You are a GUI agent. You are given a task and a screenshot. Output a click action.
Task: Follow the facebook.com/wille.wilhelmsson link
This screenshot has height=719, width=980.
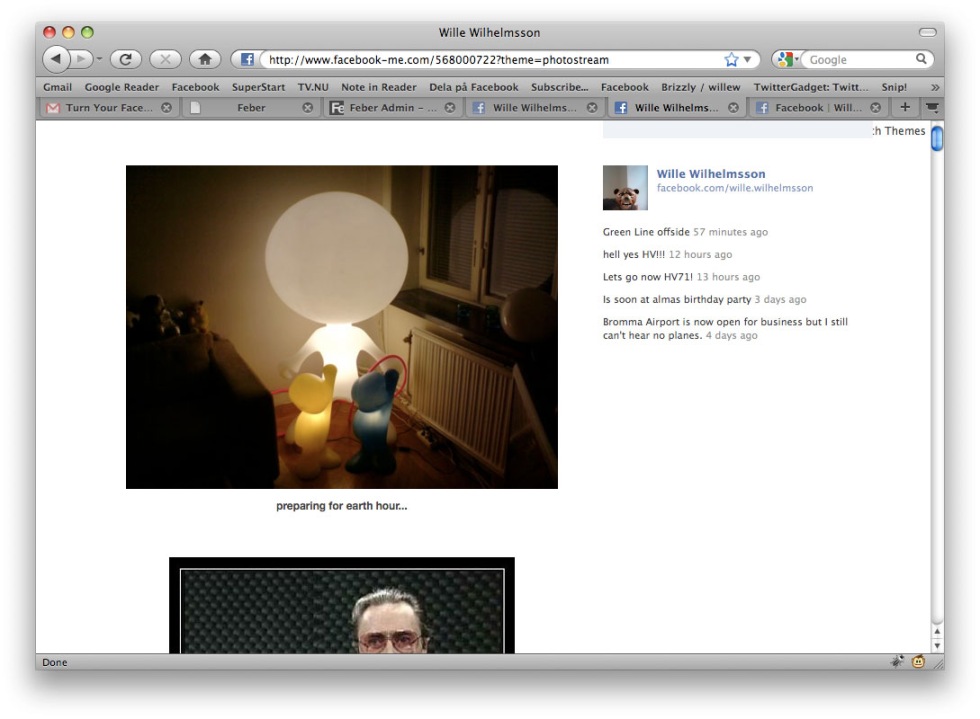pos(734,188)
